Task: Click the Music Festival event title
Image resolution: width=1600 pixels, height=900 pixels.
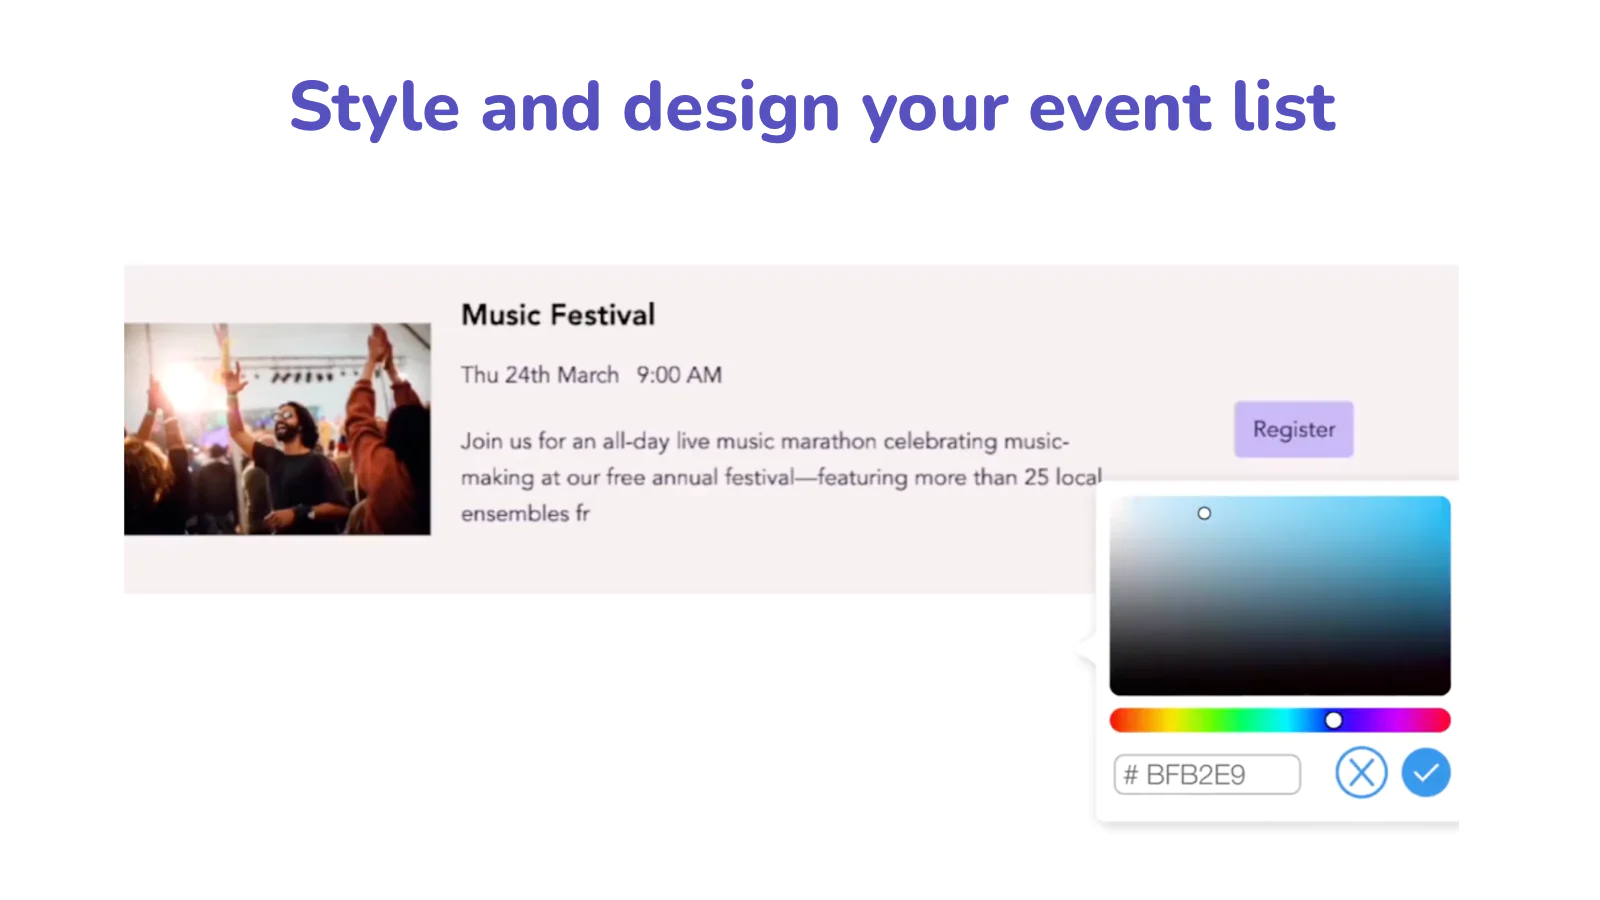Action: [x=558, y=315]
